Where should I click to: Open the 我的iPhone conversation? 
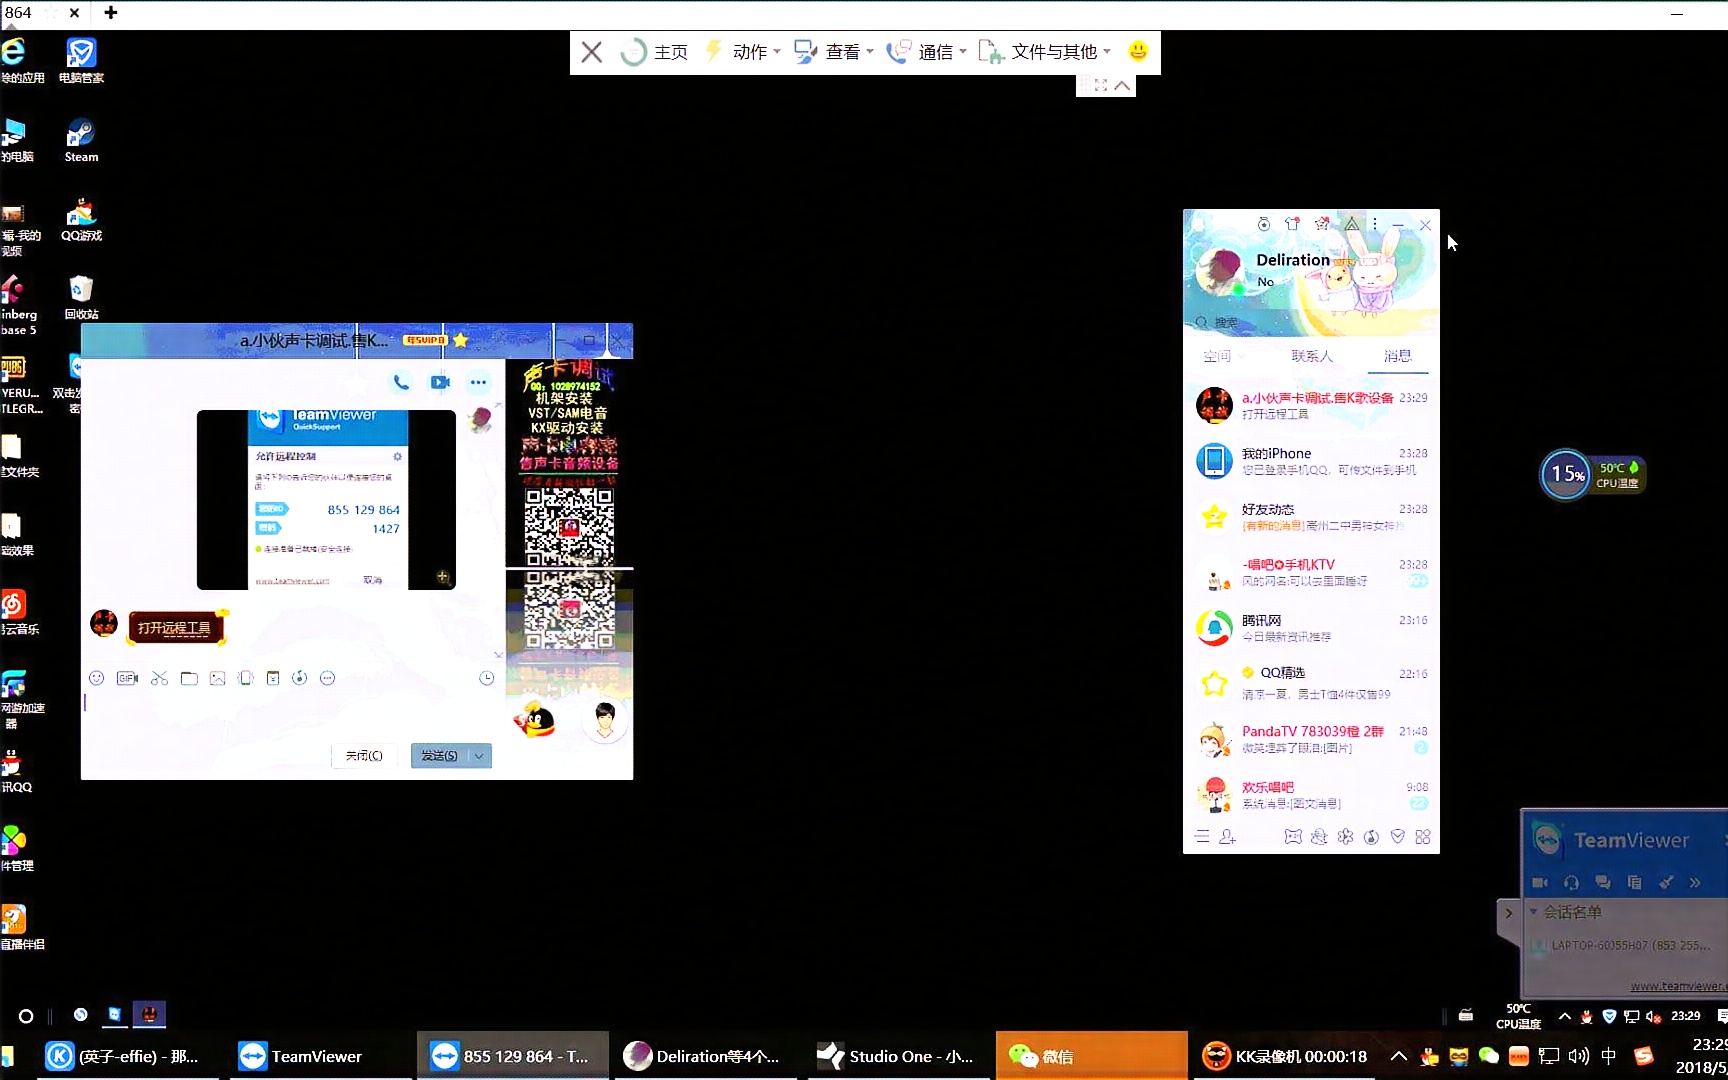coord(1311,461)
